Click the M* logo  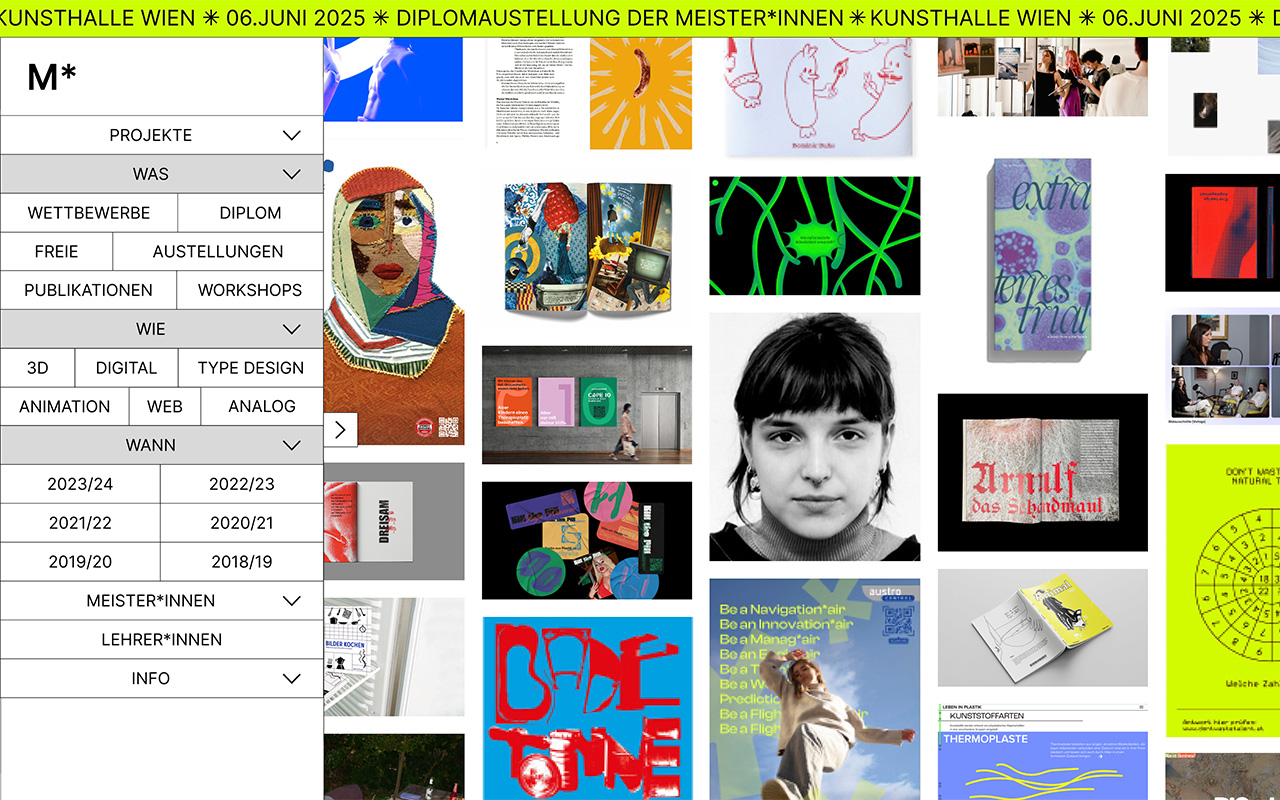(52, 77)
